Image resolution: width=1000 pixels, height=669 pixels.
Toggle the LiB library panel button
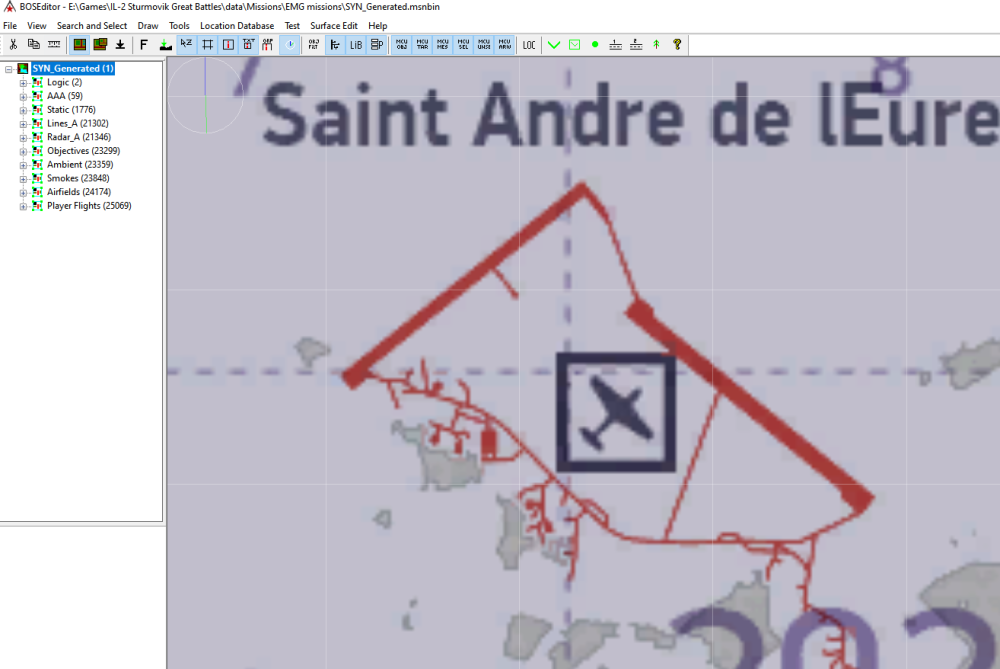356,45
